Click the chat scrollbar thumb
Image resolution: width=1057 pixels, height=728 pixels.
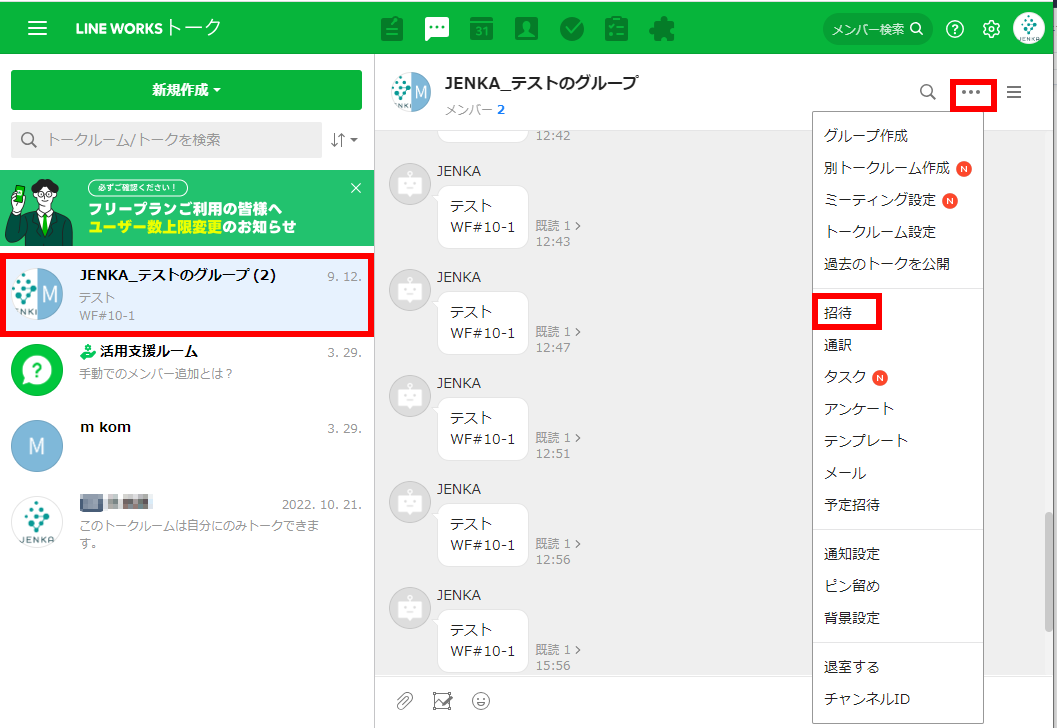[1048, 572]
